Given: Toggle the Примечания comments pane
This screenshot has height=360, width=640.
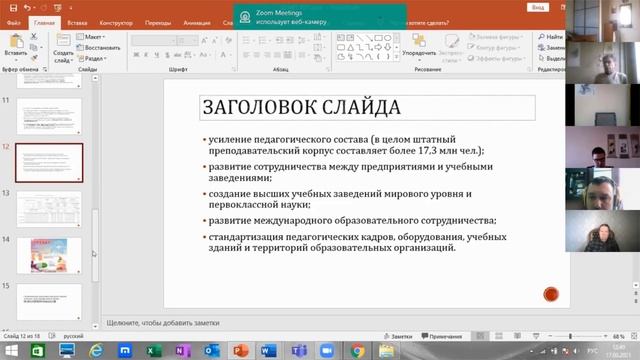Looking at the screenshot, I should pos(442,336).
